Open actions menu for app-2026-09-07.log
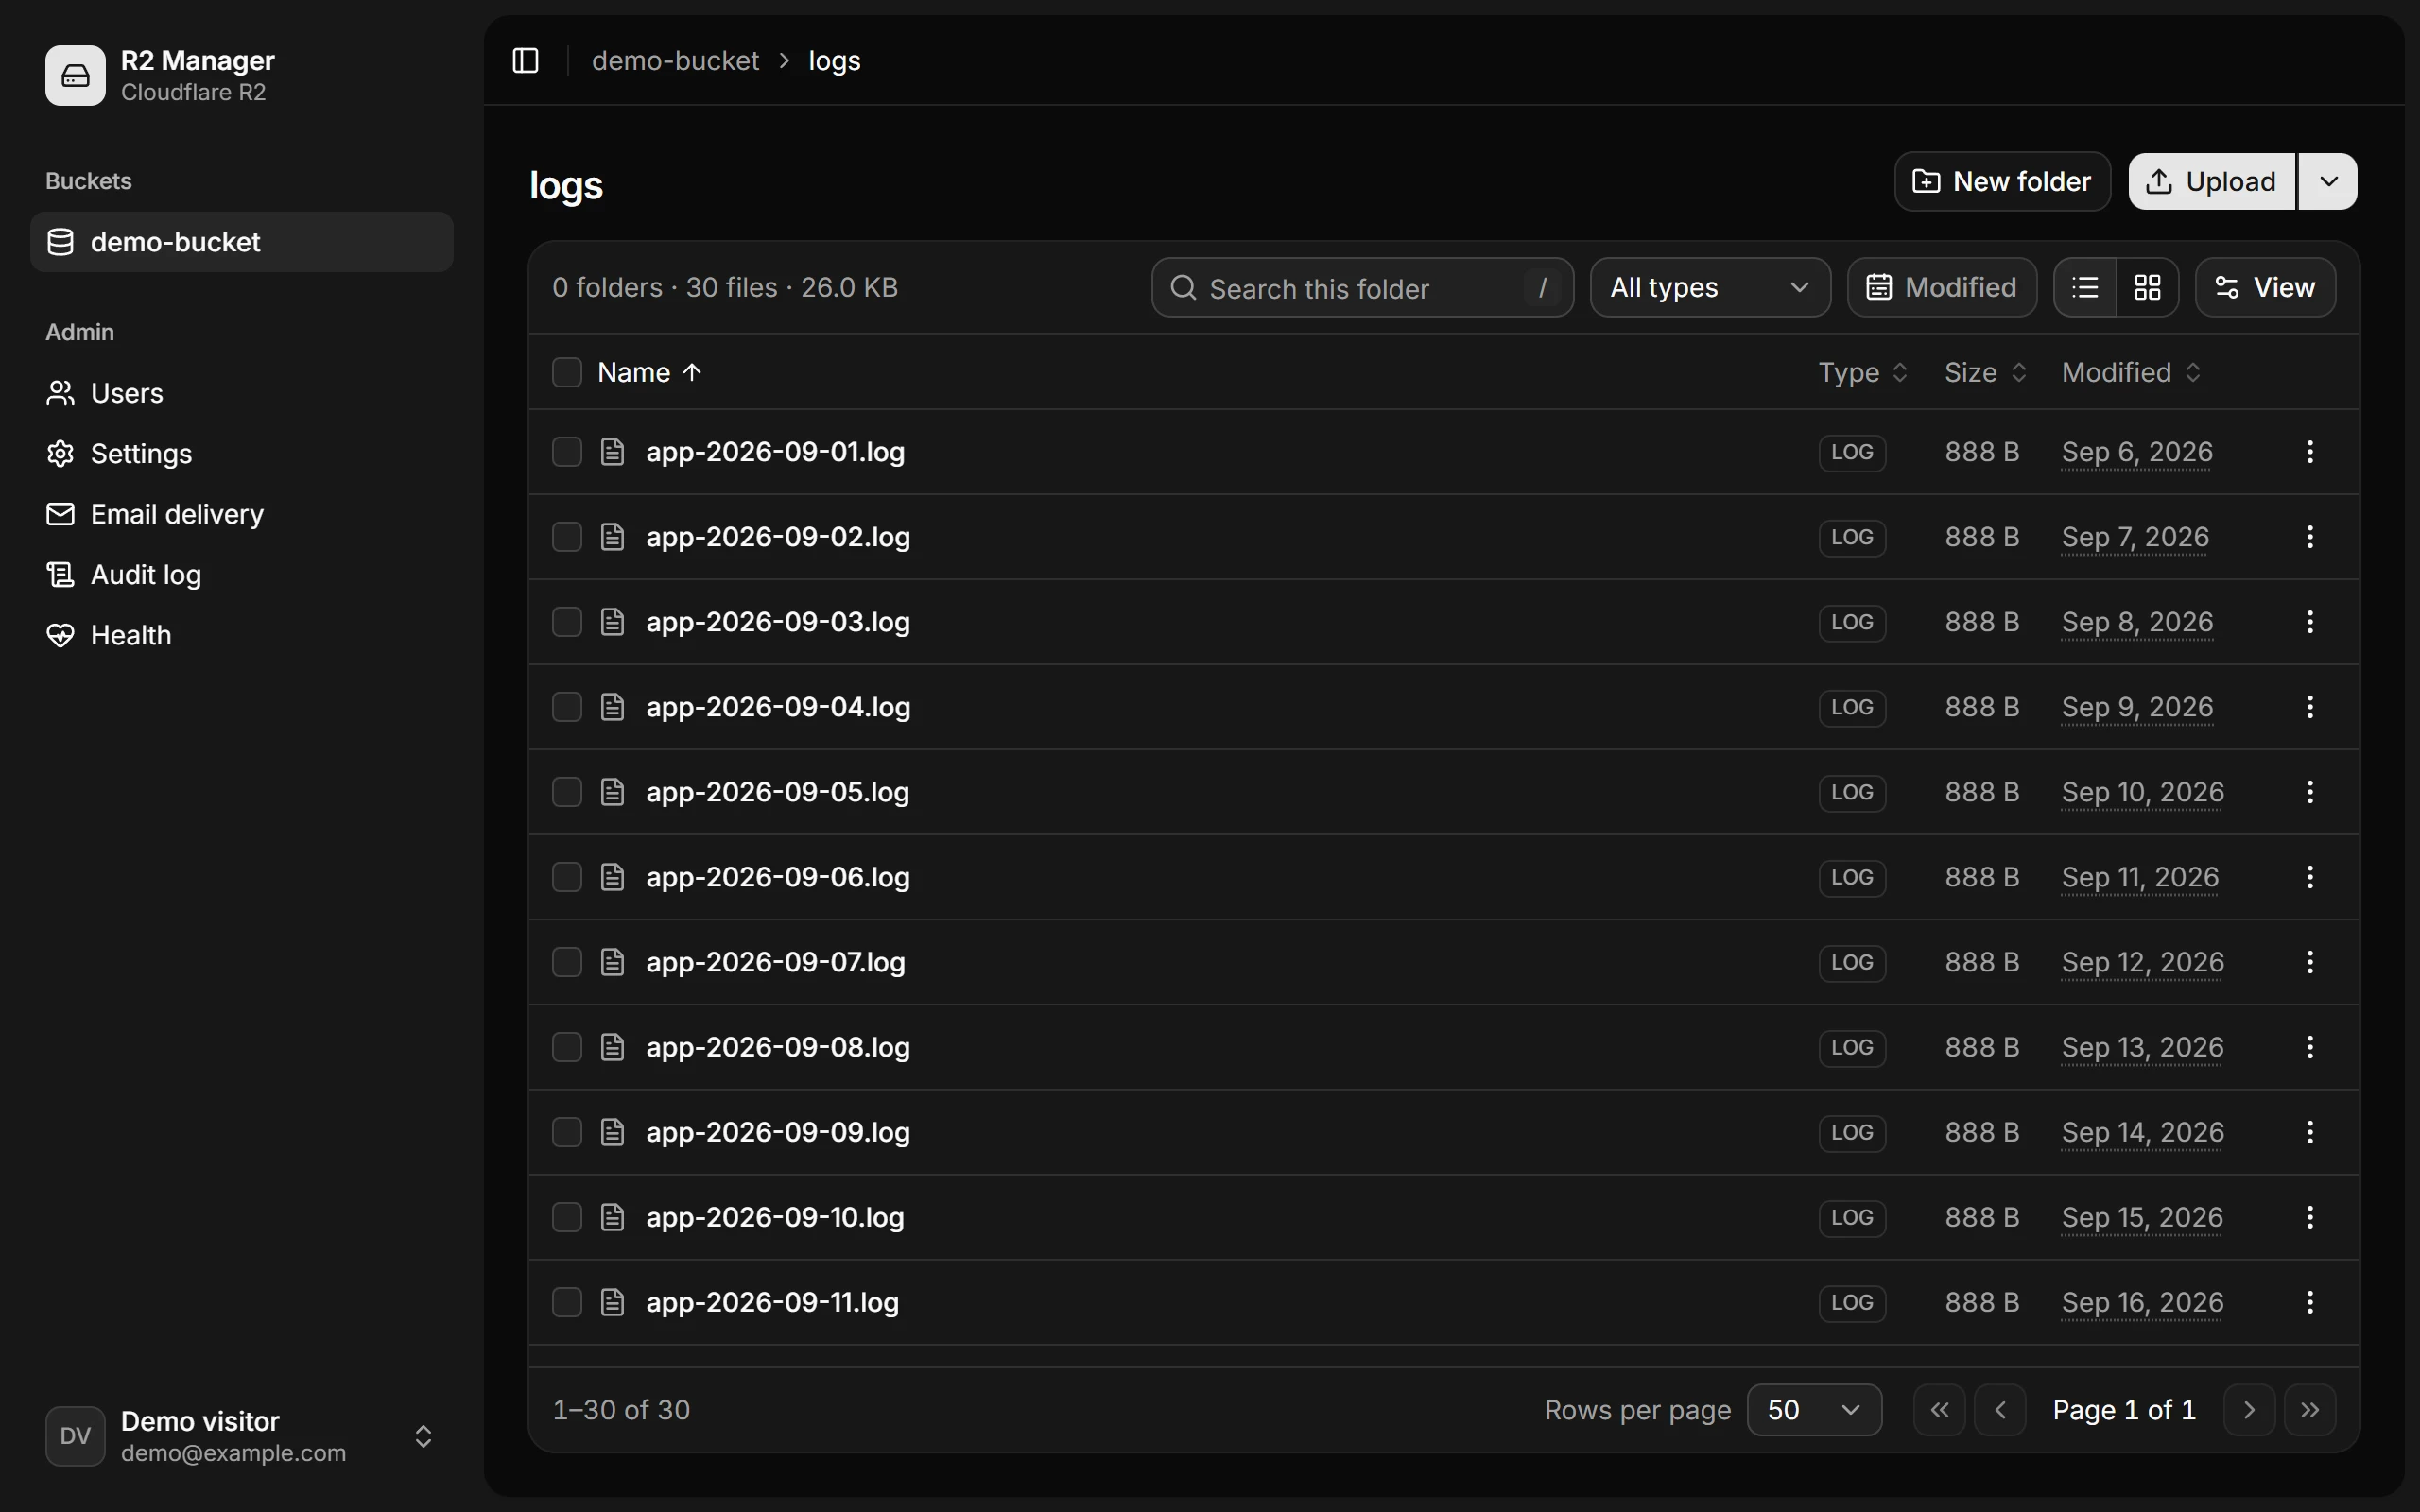The image size is (2420, 1512). point(2309,962)
